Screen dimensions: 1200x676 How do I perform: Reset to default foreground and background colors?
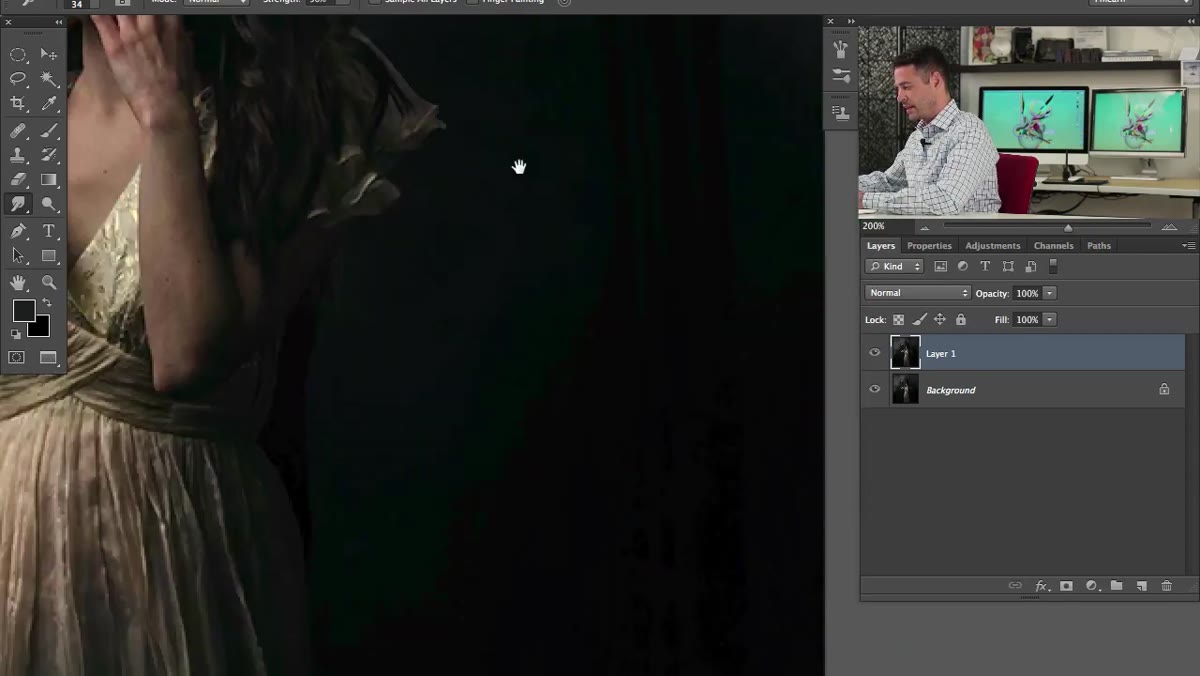tap(16, 335)
